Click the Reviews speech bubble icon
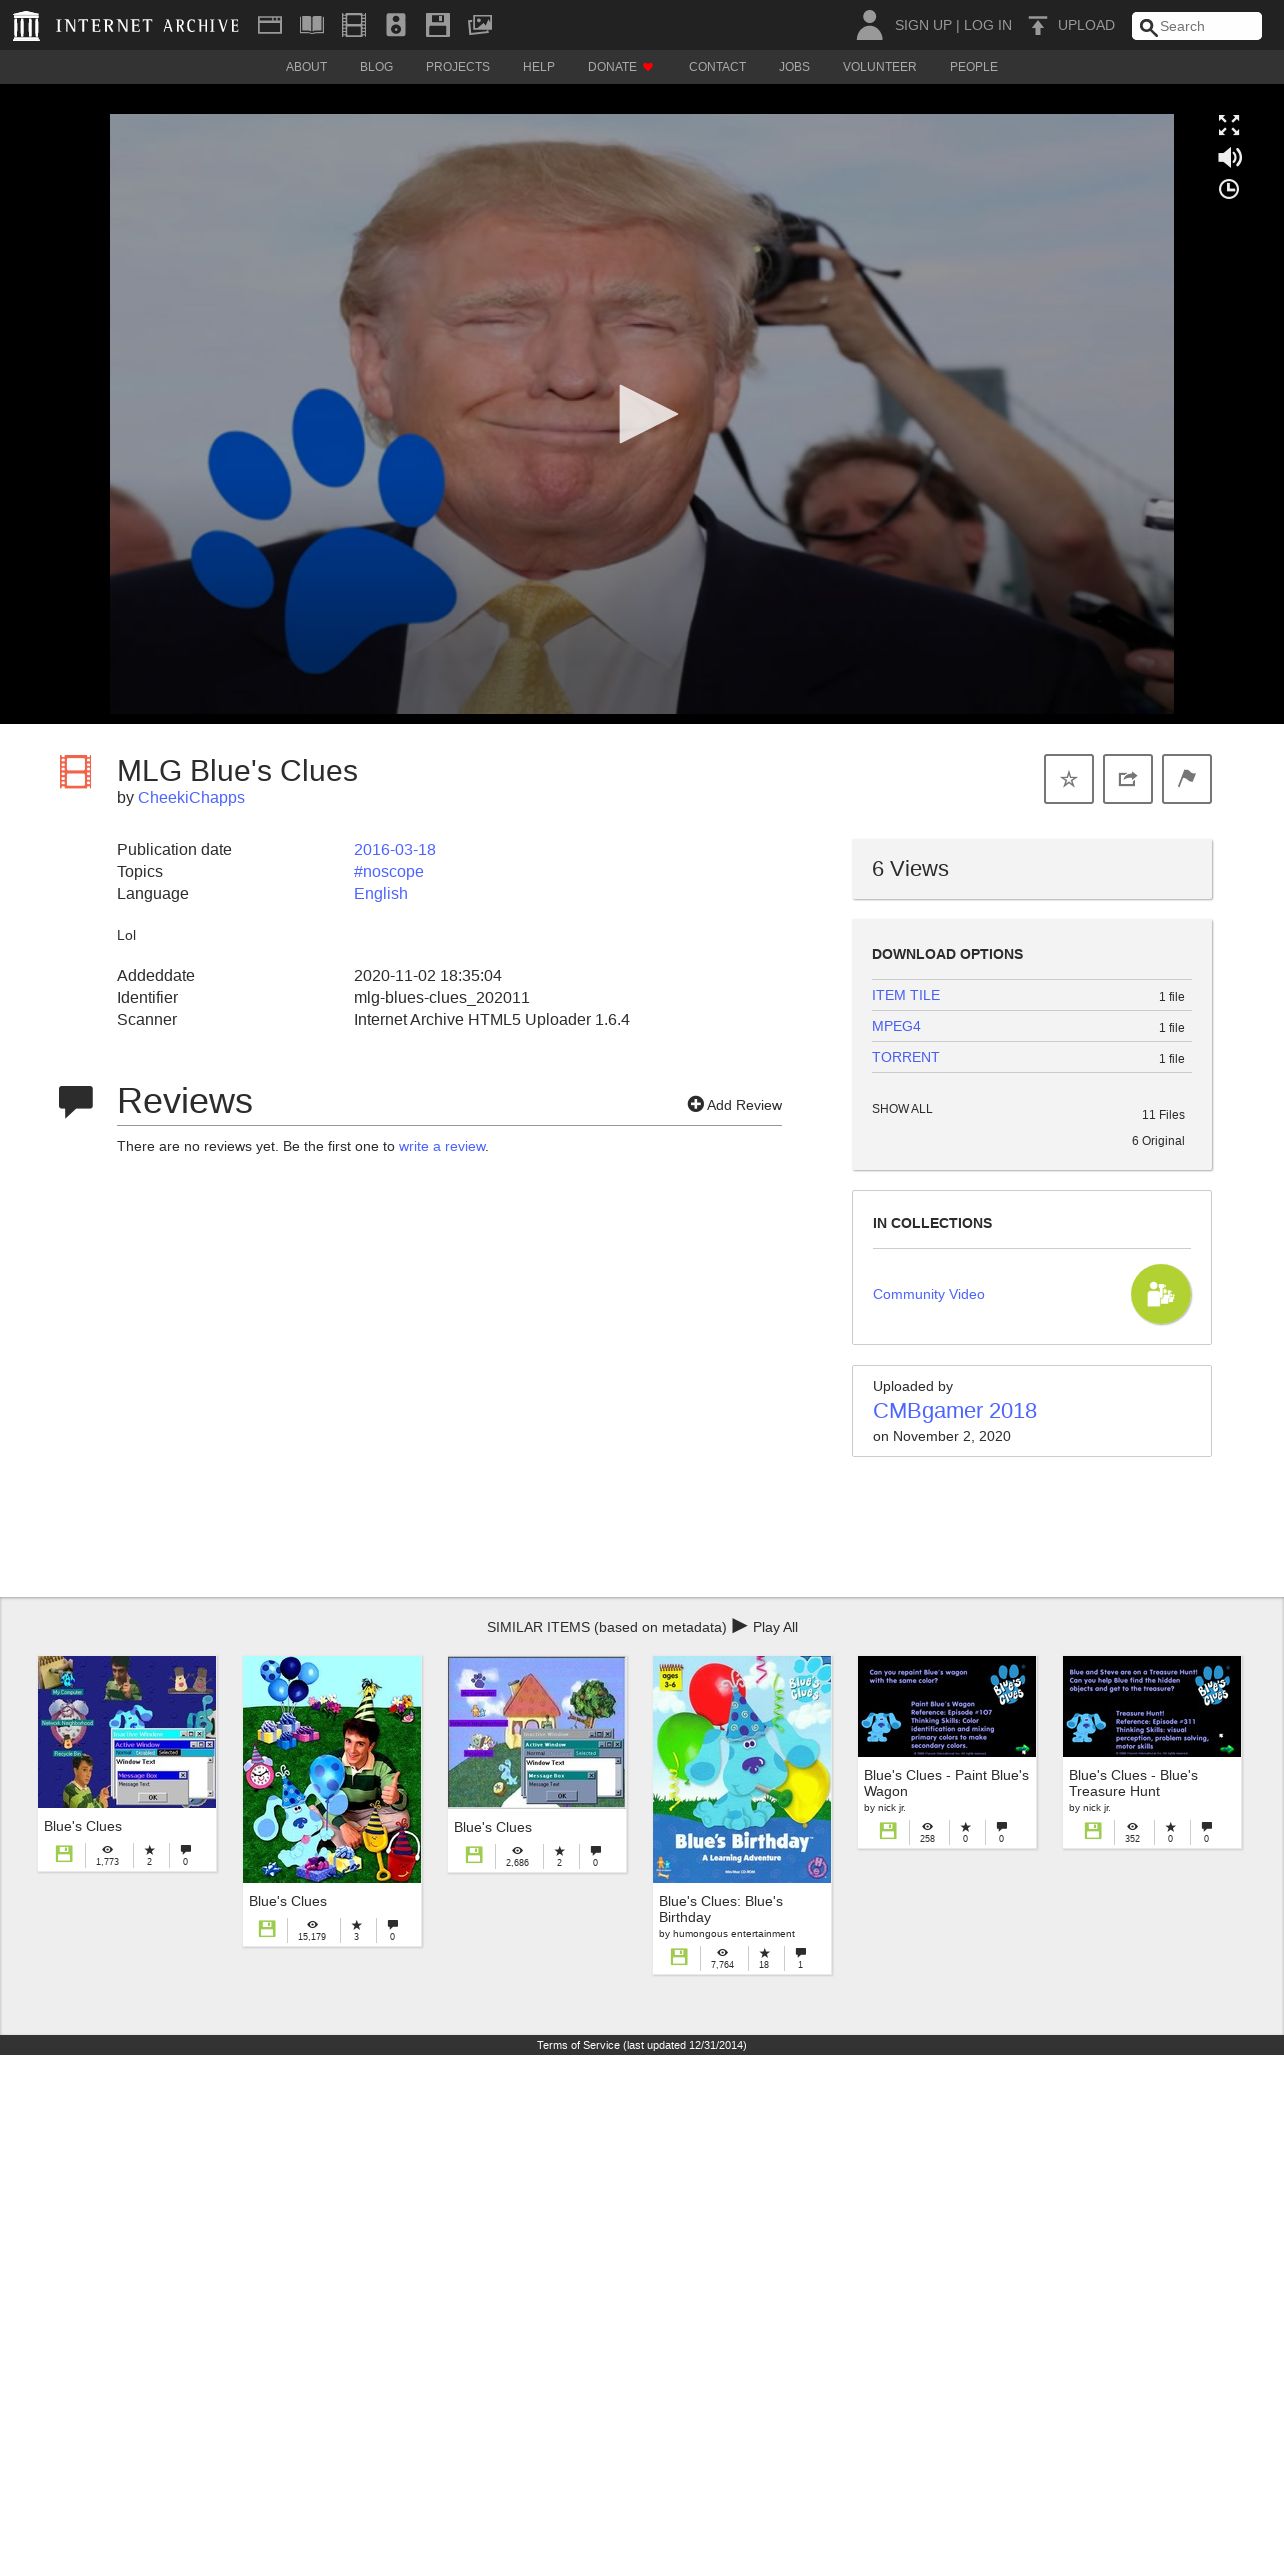 (76, 1101)
